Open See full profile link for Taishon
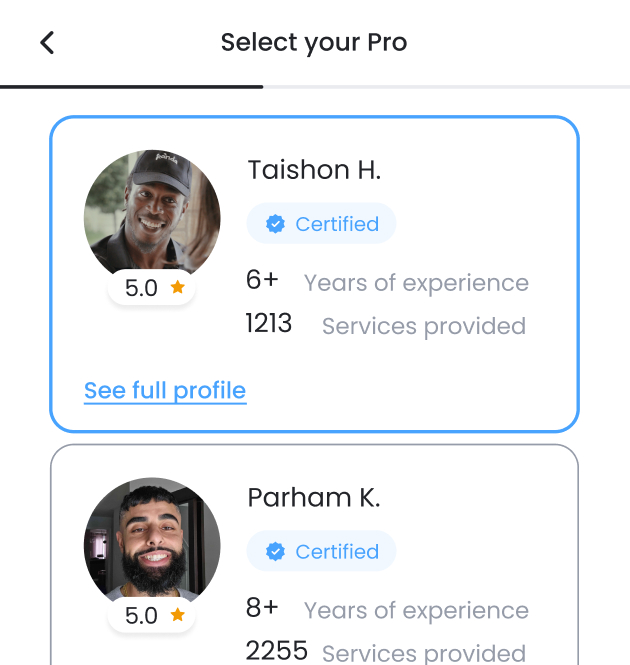This screenshot has width=630, height=665. pos(165,390)
